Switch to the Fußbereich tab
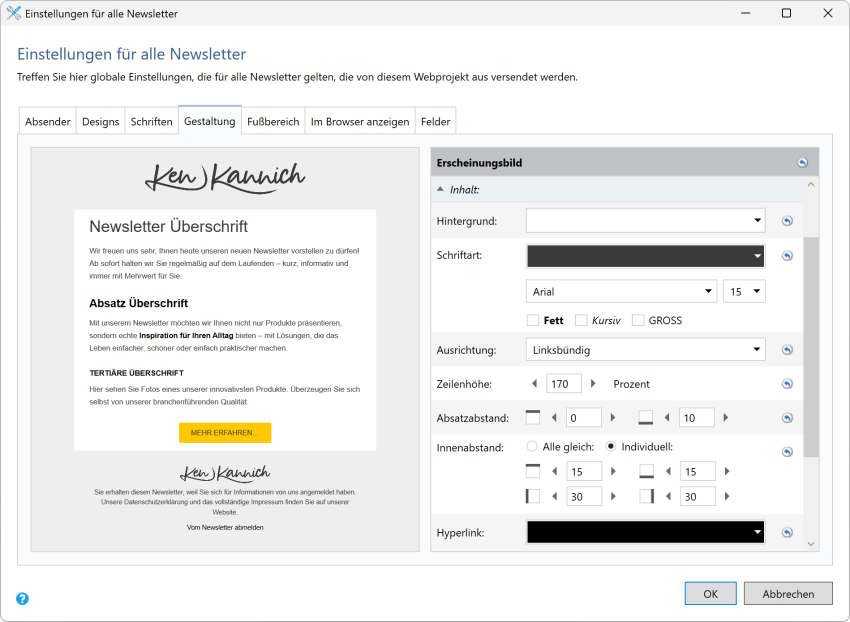This screenshot has height=622, width=850. point(274,120)
